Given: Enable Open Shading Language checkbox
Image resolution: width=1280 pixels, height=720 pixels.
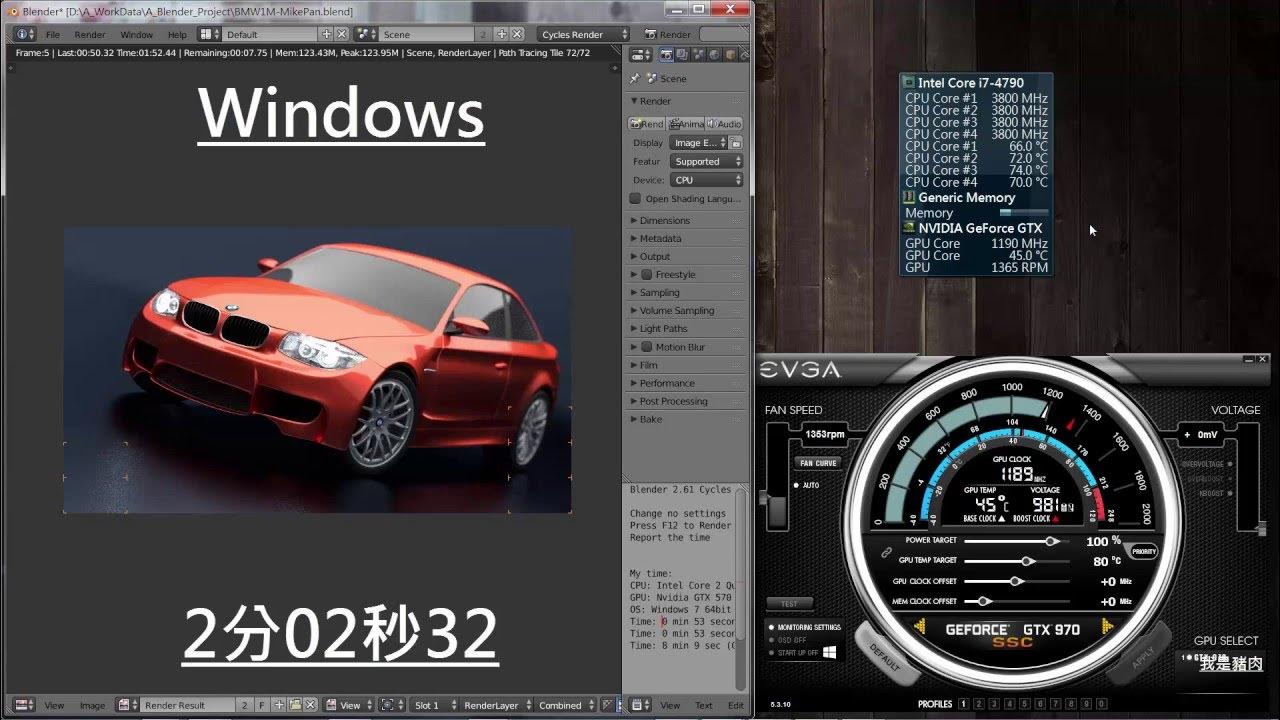Looking at the screenshot, I should point(635,198).
